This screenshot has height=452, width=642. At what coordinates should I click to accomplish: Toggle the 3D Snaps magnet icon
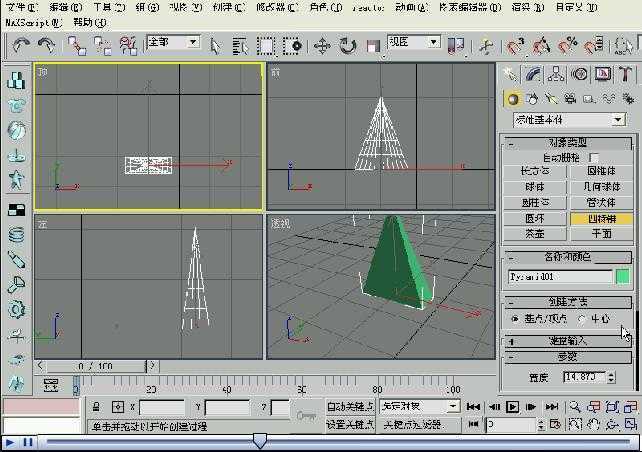tap(515, 45)
